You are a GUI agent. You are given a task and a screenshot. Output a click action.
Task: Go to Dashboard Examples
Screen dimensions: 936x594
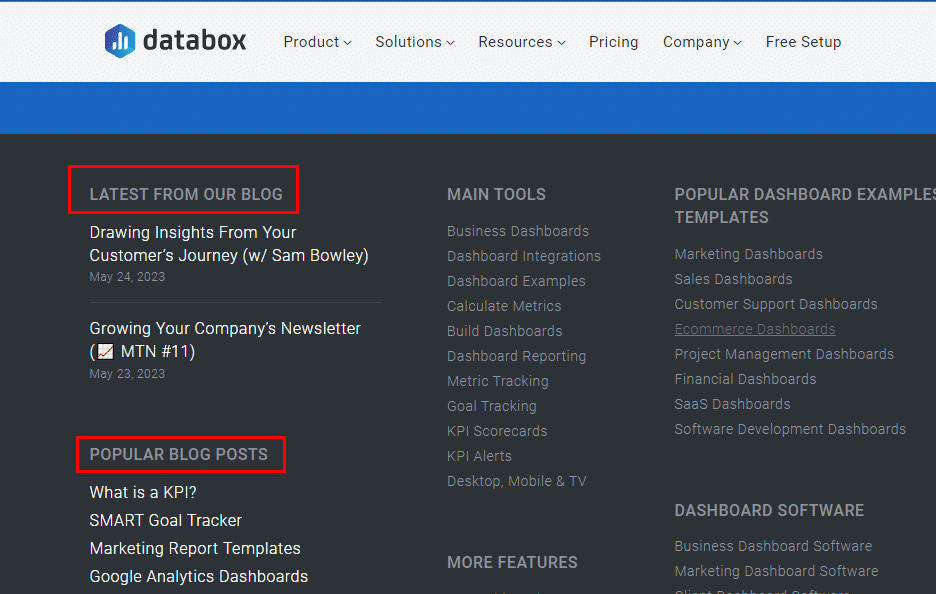coord(516,281)
